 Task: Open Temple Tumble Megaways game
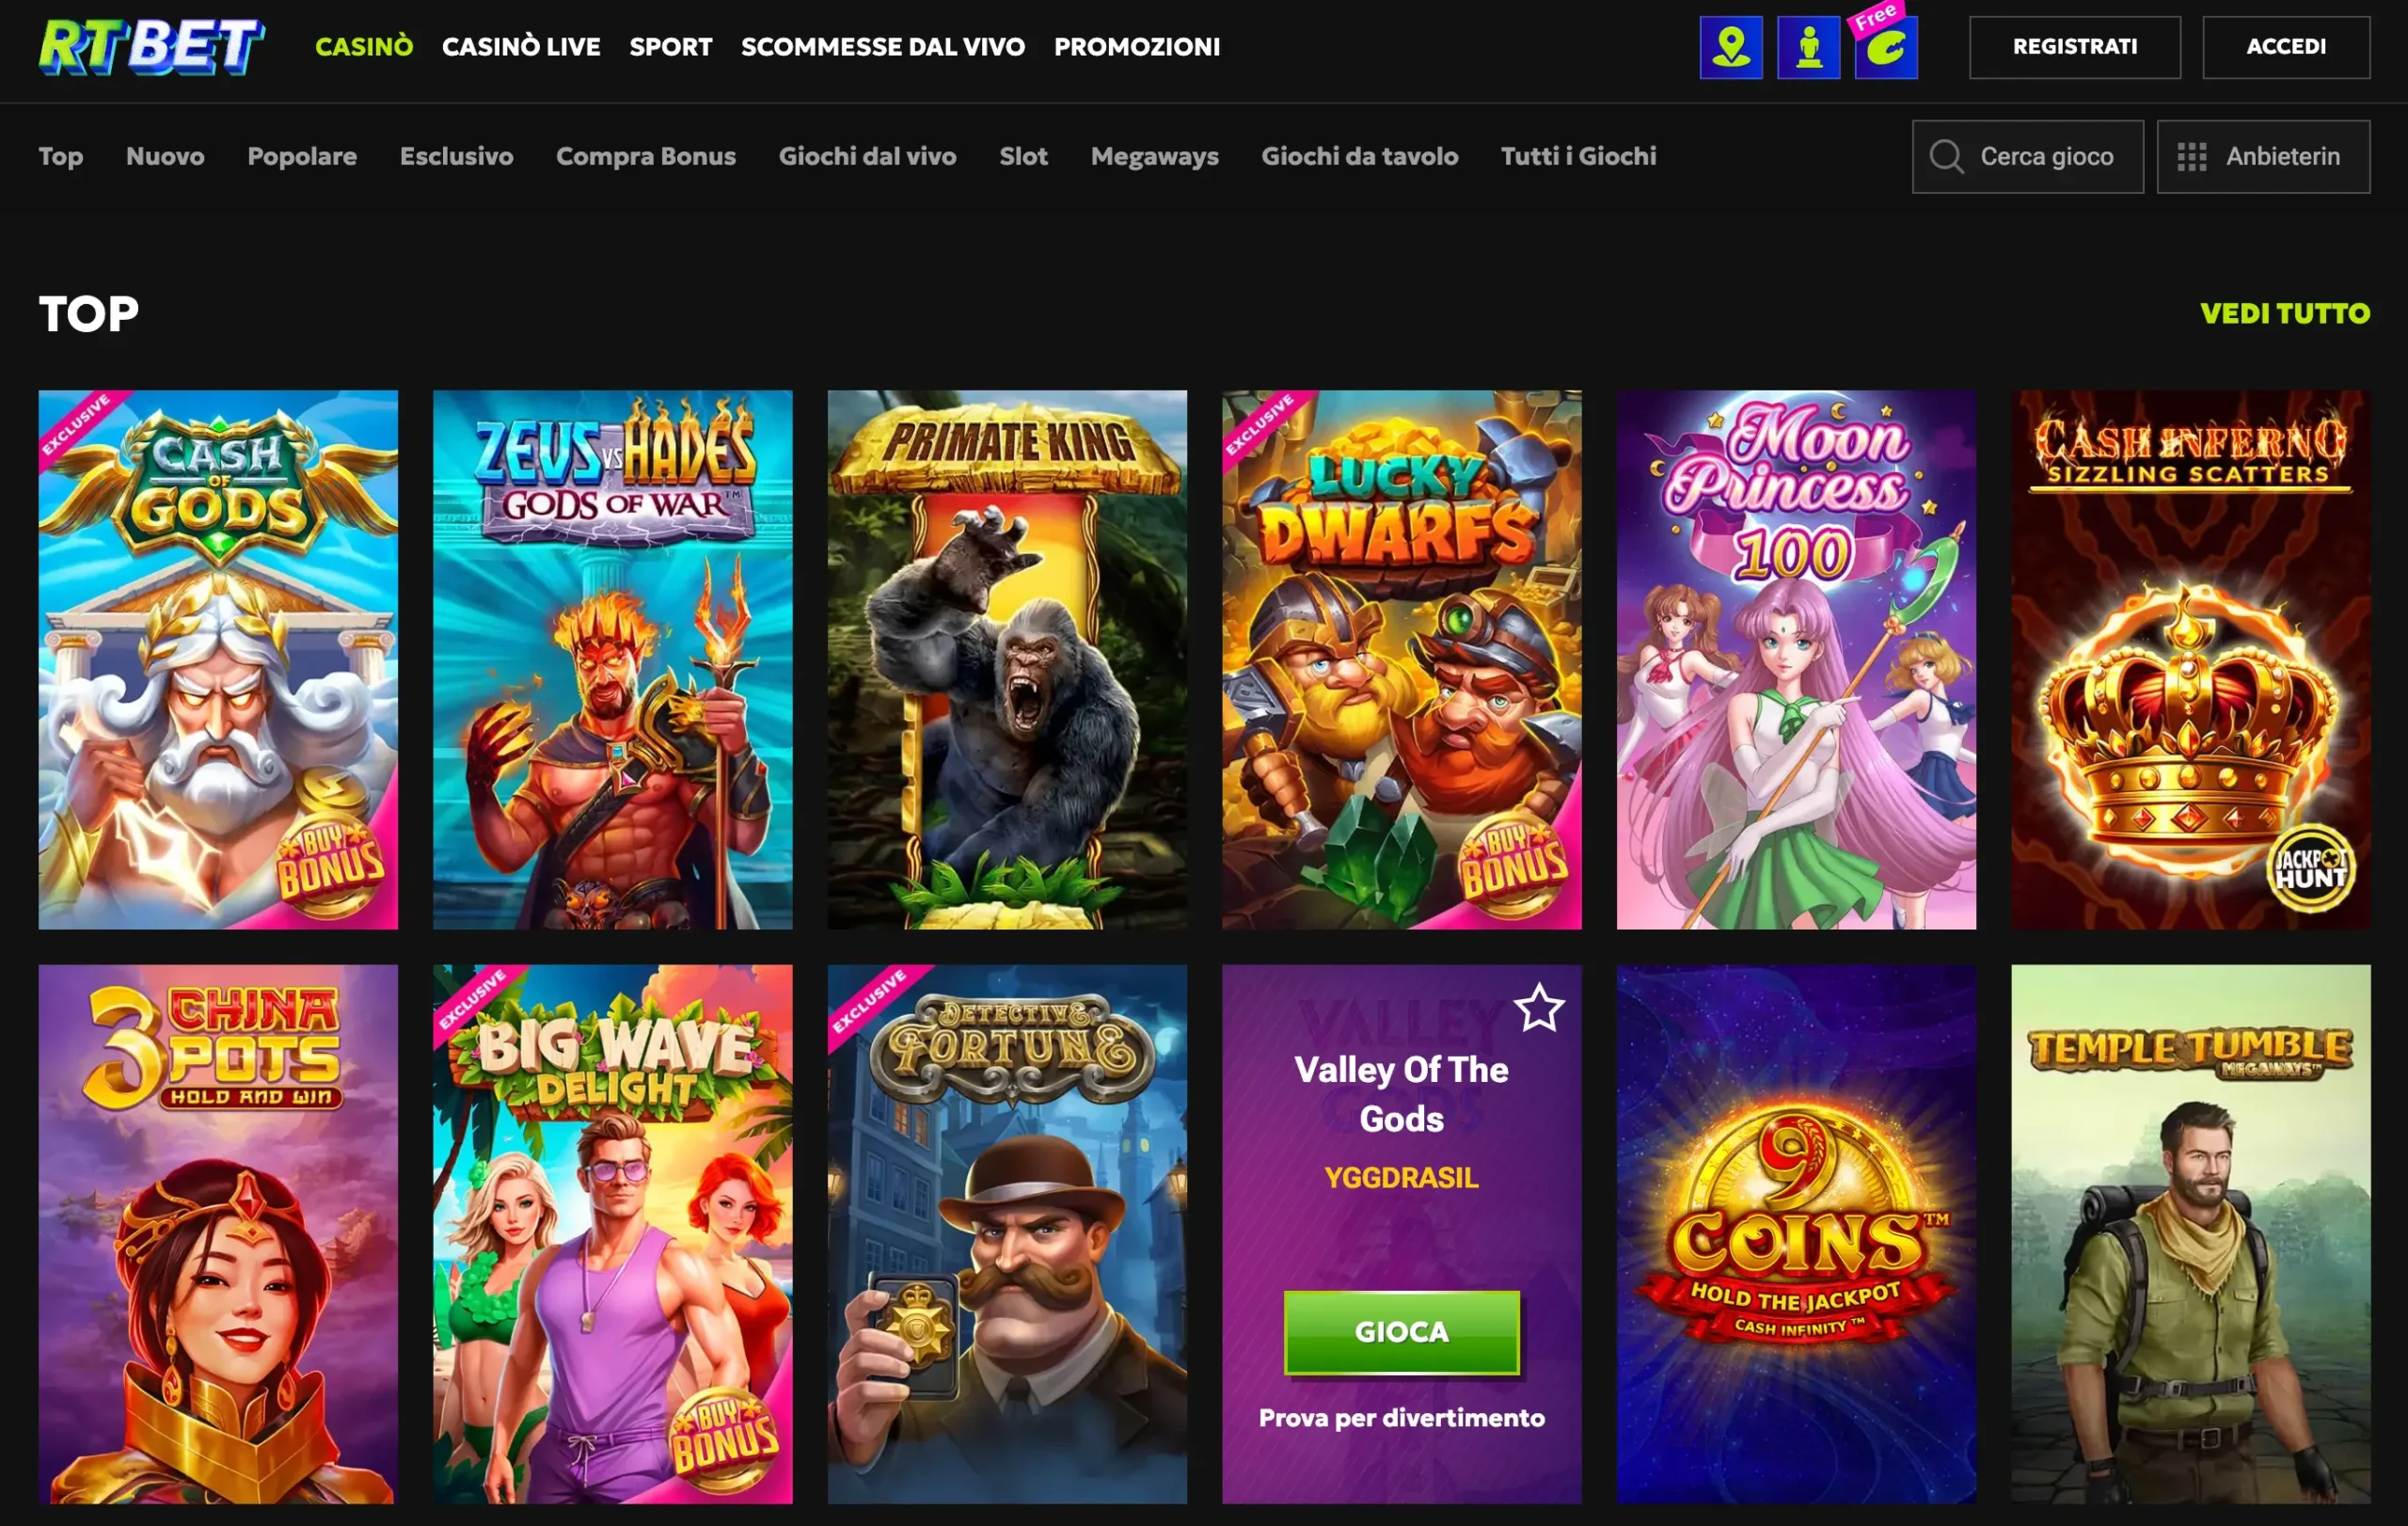(2190, 1233)
